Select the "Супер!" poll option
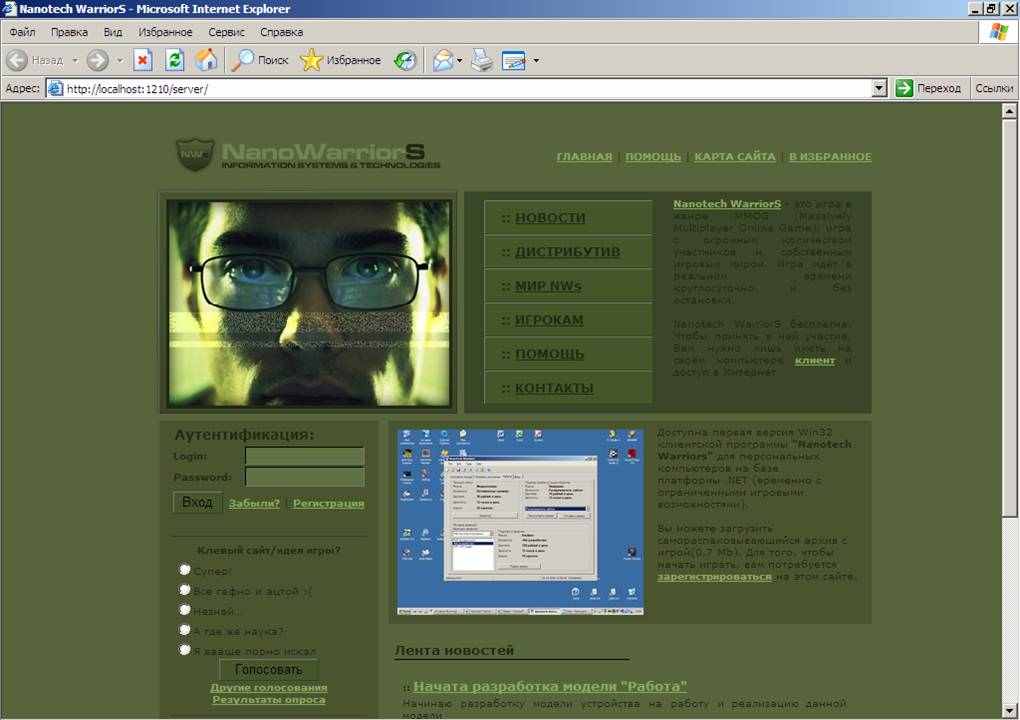This screenshot has width=1020, height=720. 185,570
